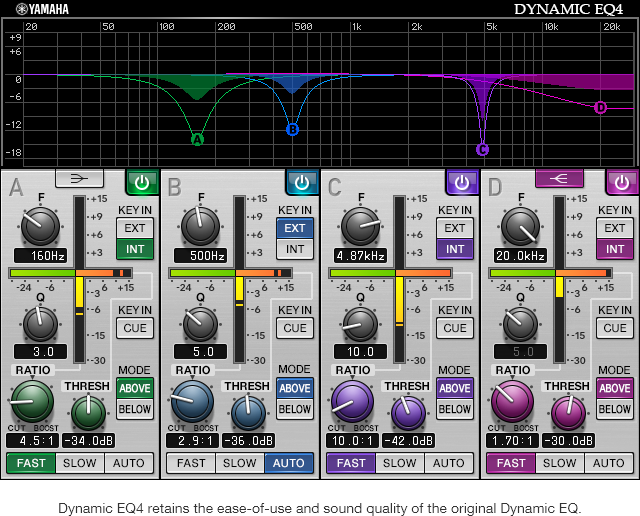Disable band B with its power button

coord(301,182)
